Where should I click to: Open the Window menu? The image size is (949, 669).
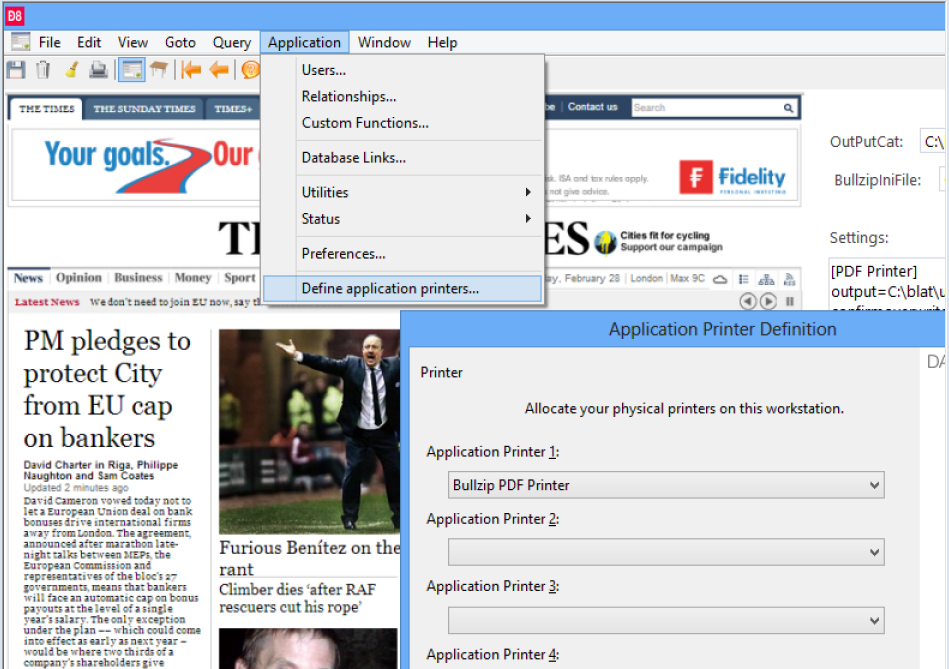pyautogui.click(x=384, y=42)
